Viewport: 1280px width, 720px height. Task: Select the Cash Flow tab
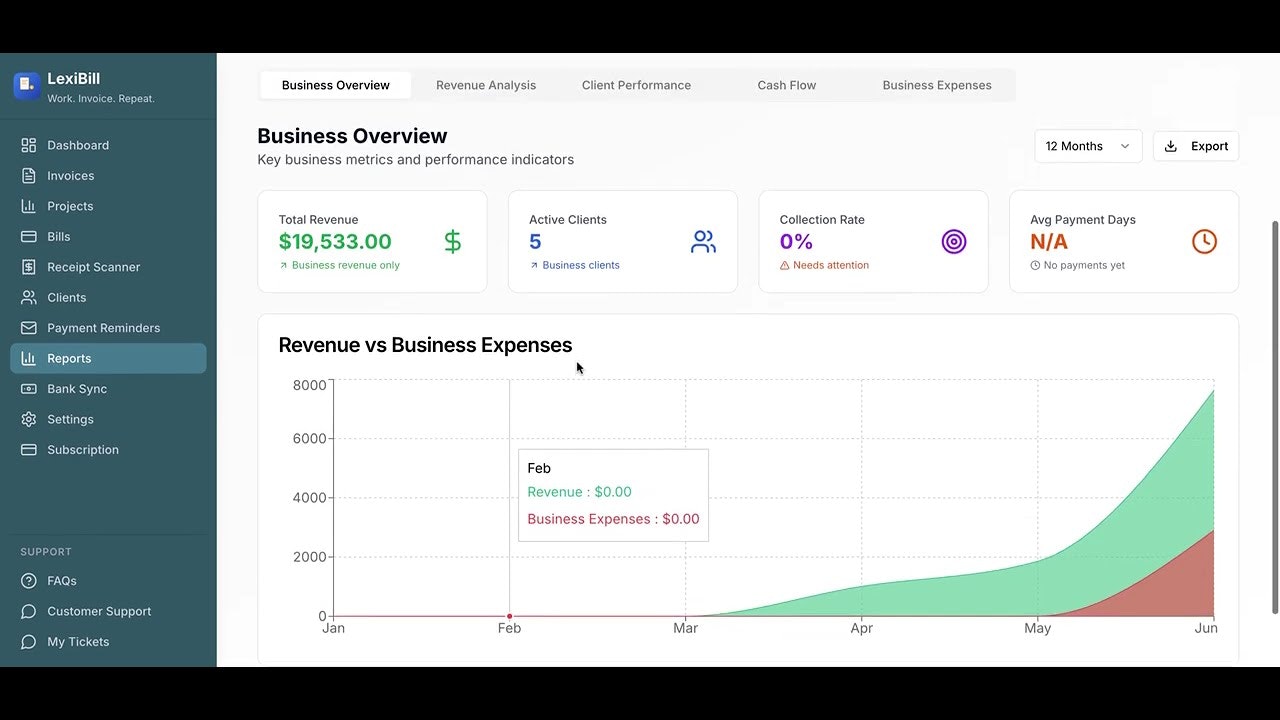pos(787,85)
